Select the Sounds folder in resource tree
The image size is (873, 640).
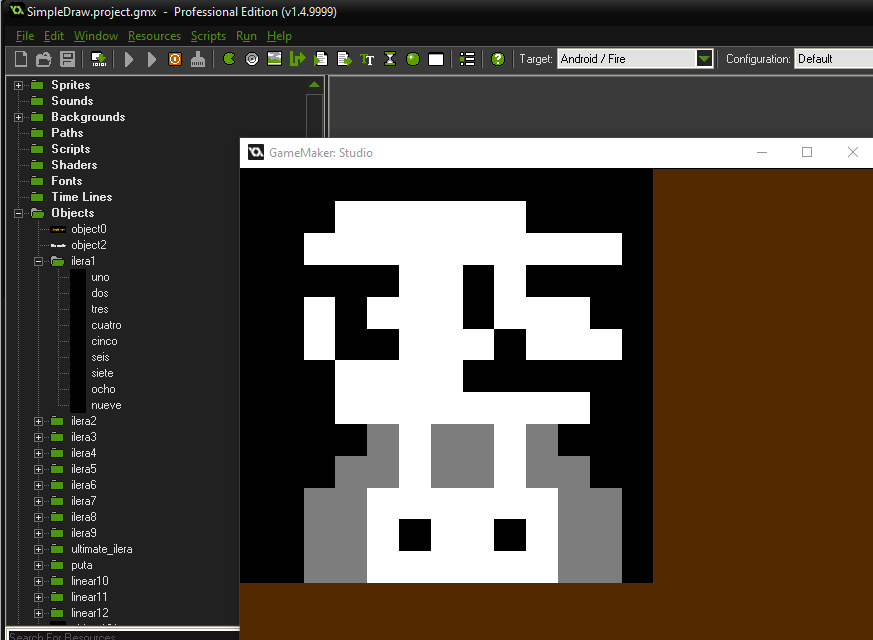pyautogui.click(x=72, y=101)
